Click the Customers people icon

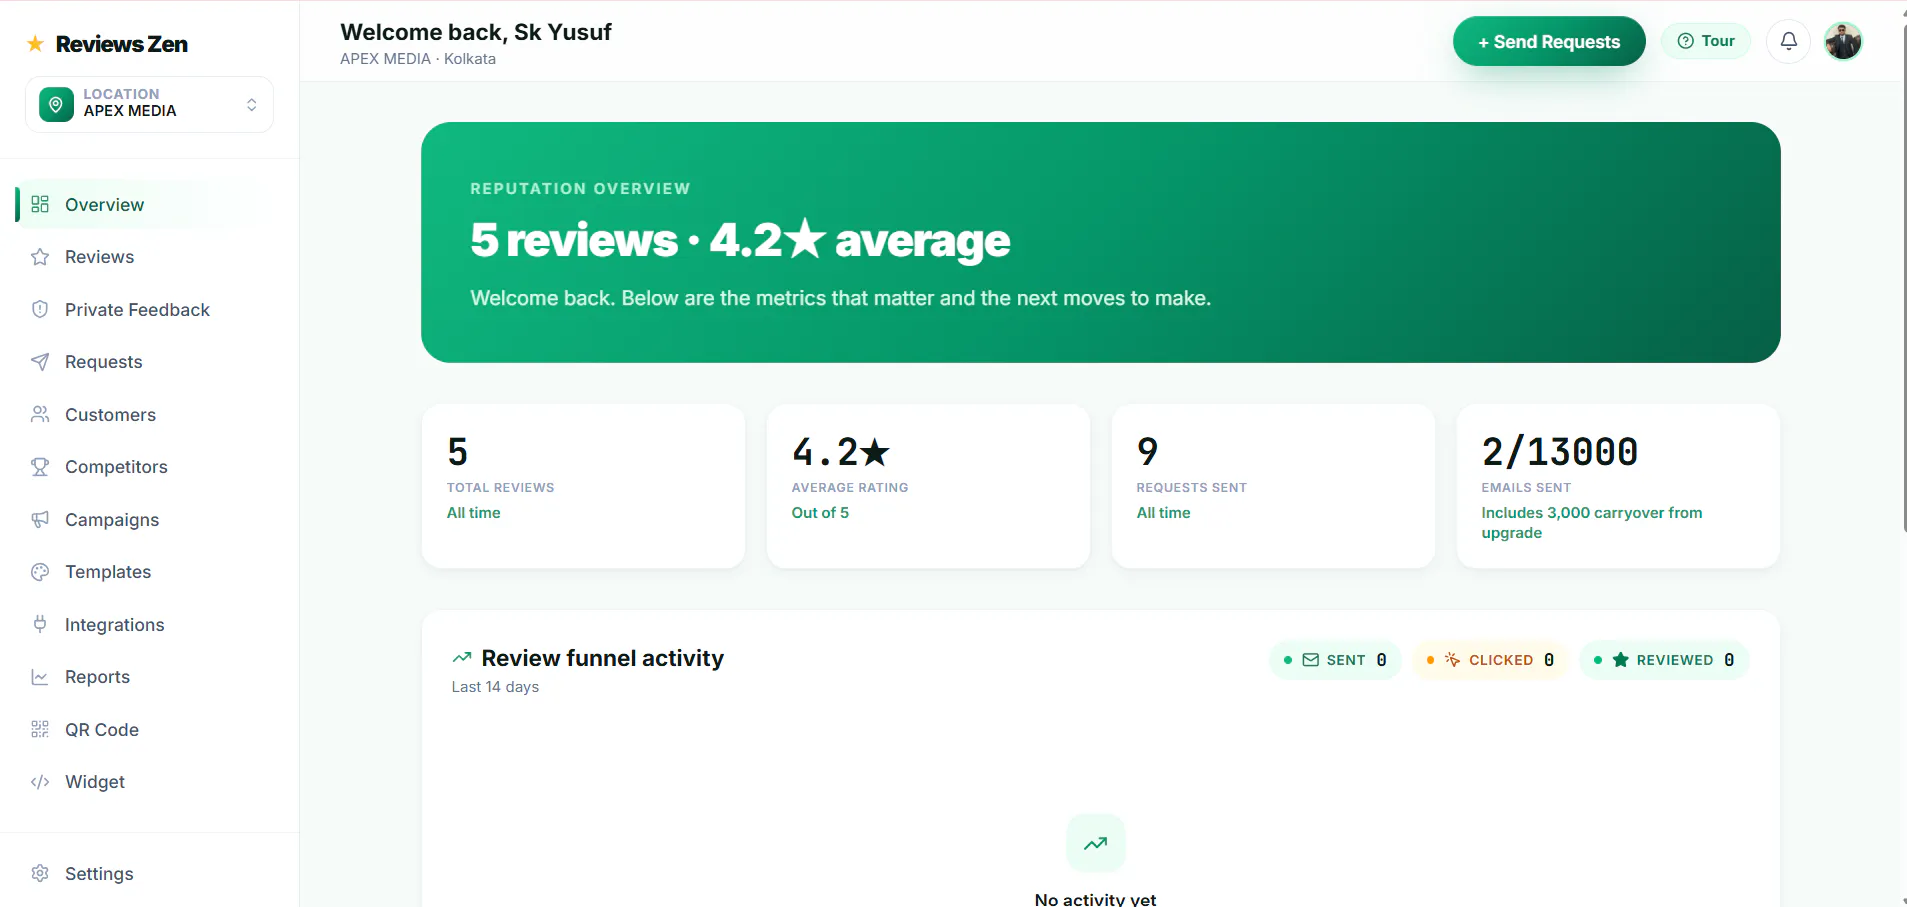click(x=40, y=414)
